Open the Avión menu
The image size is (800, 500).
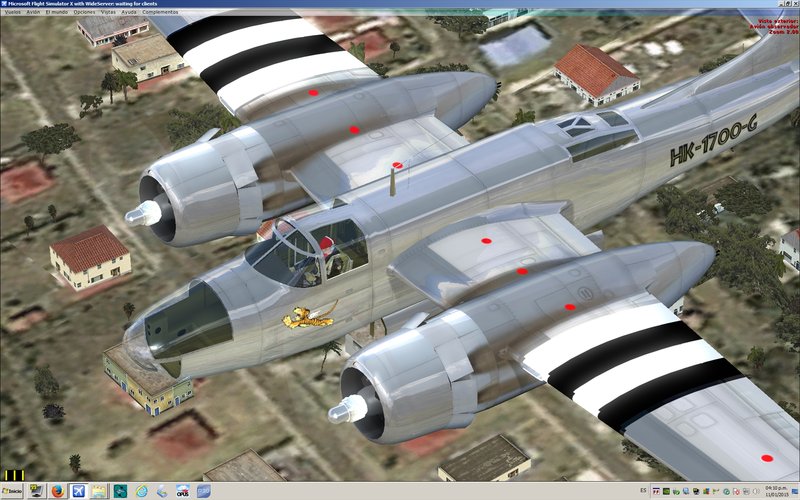tap(35, 13)
